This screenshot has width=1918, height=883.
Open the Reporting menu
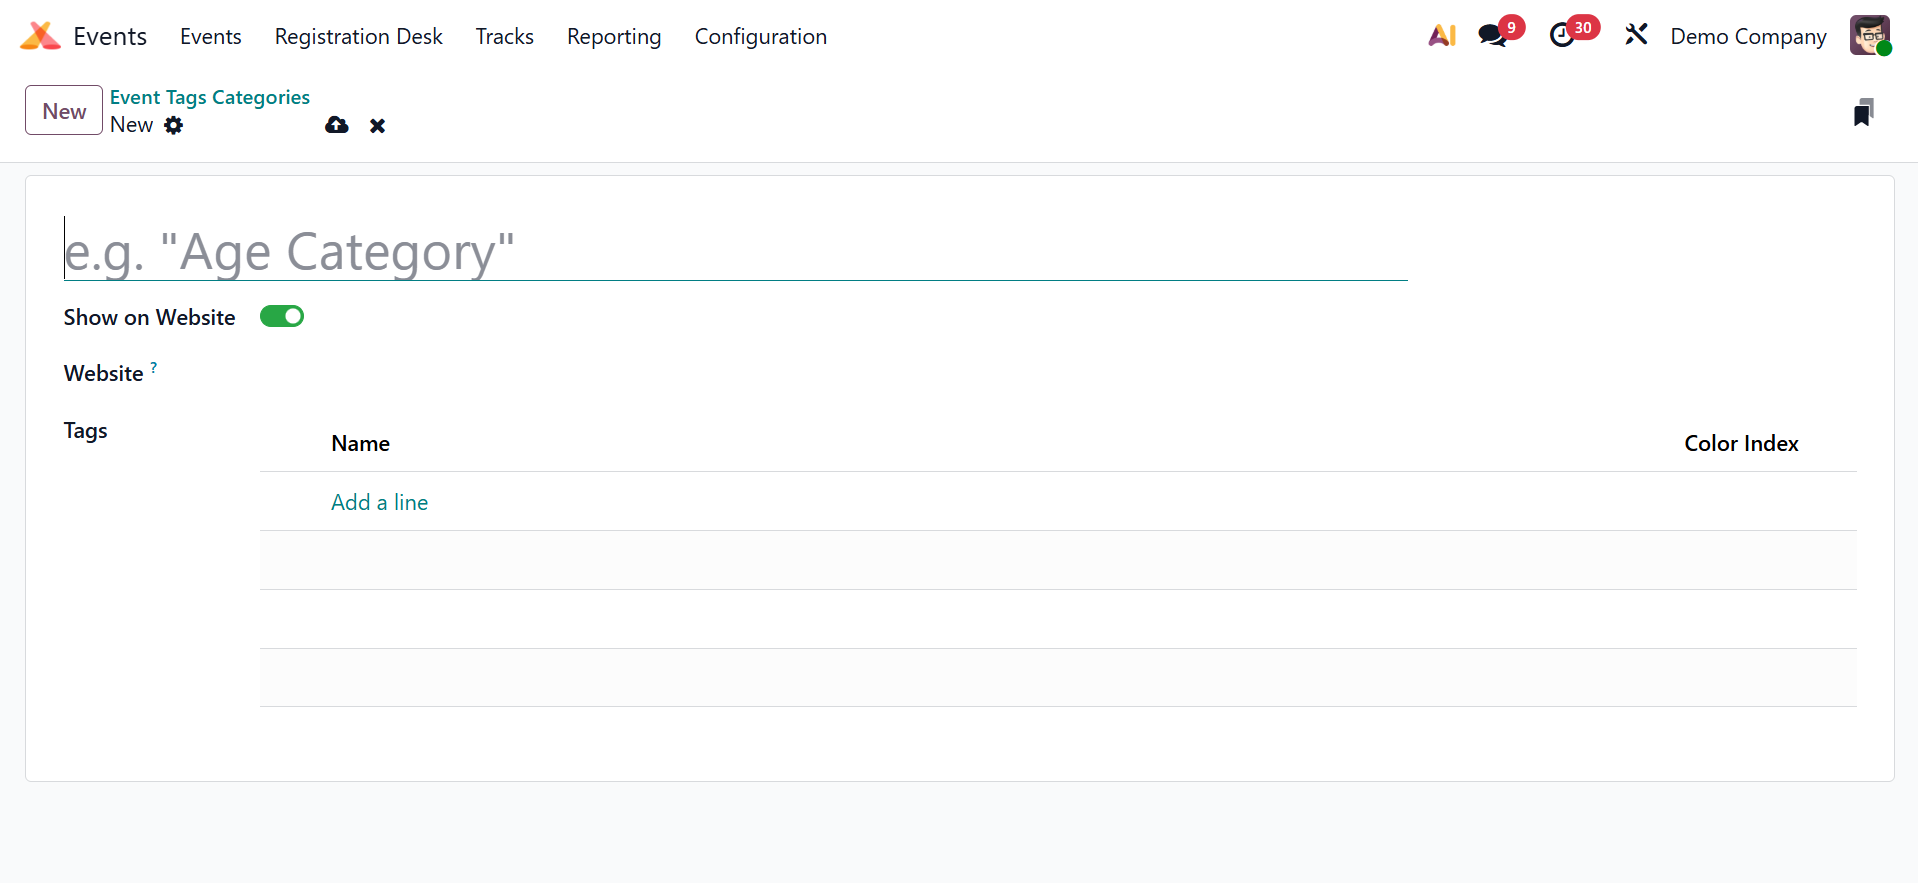[x=614, y=36]
